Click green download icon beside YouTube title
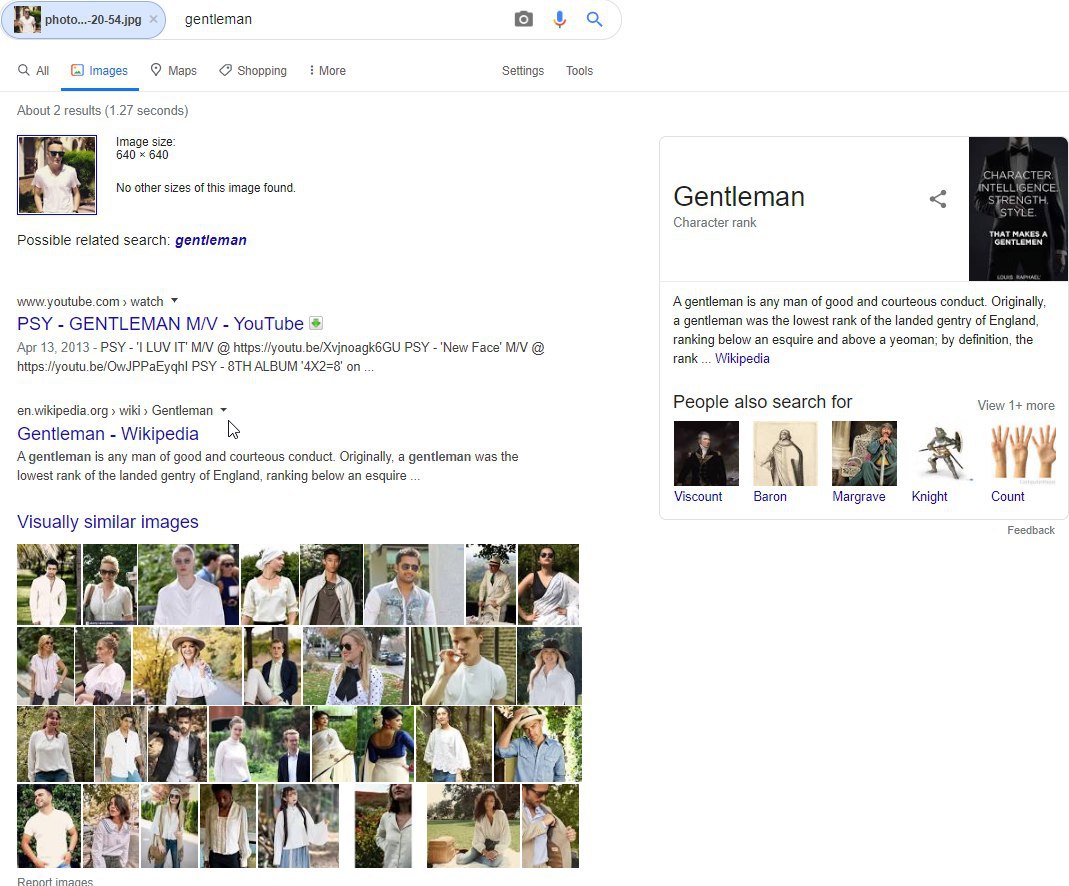This screenshot has width=1069, height=886. tap(316, 323)
